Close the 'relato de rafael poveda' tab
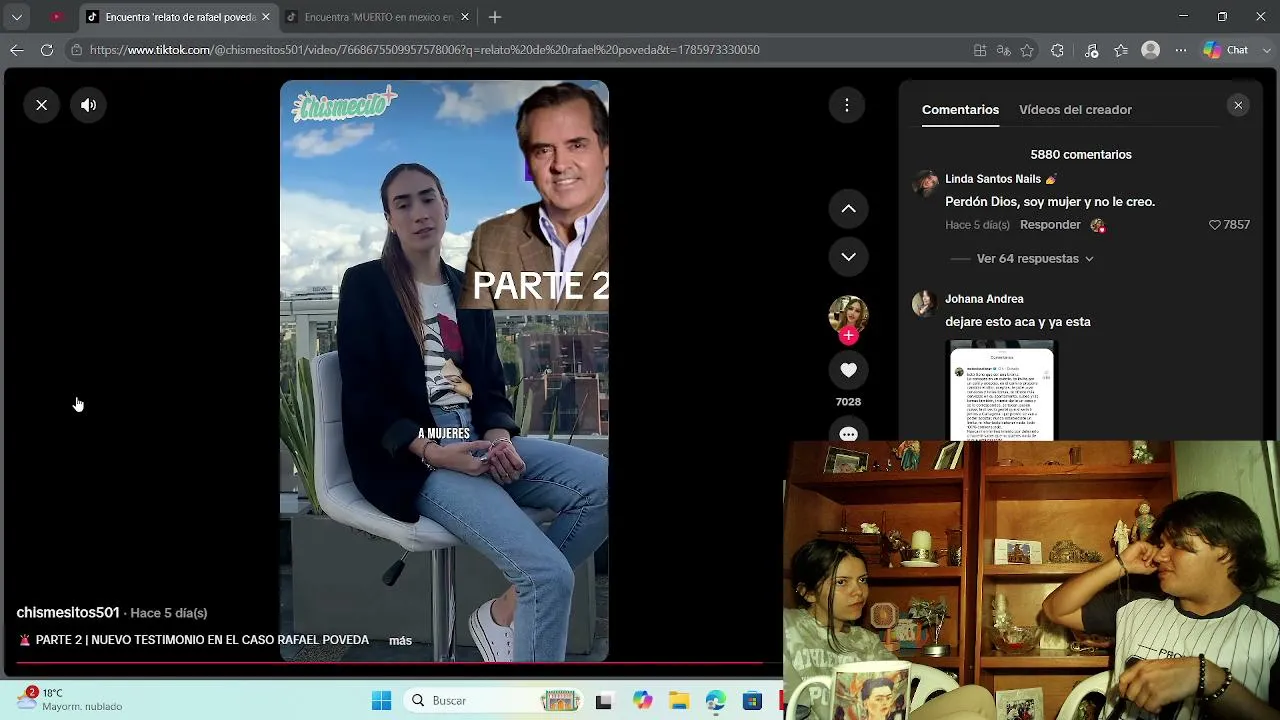1280x720 pixels. click(265, 17)
